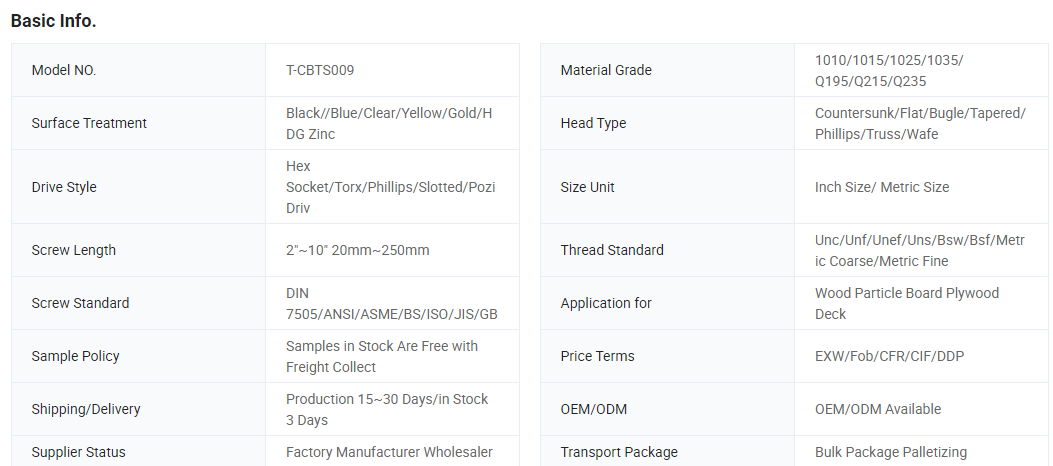
Task: Click the Price Terms value EXW/Fob/CFR/CIF/DDP
Action: [889, 356]
